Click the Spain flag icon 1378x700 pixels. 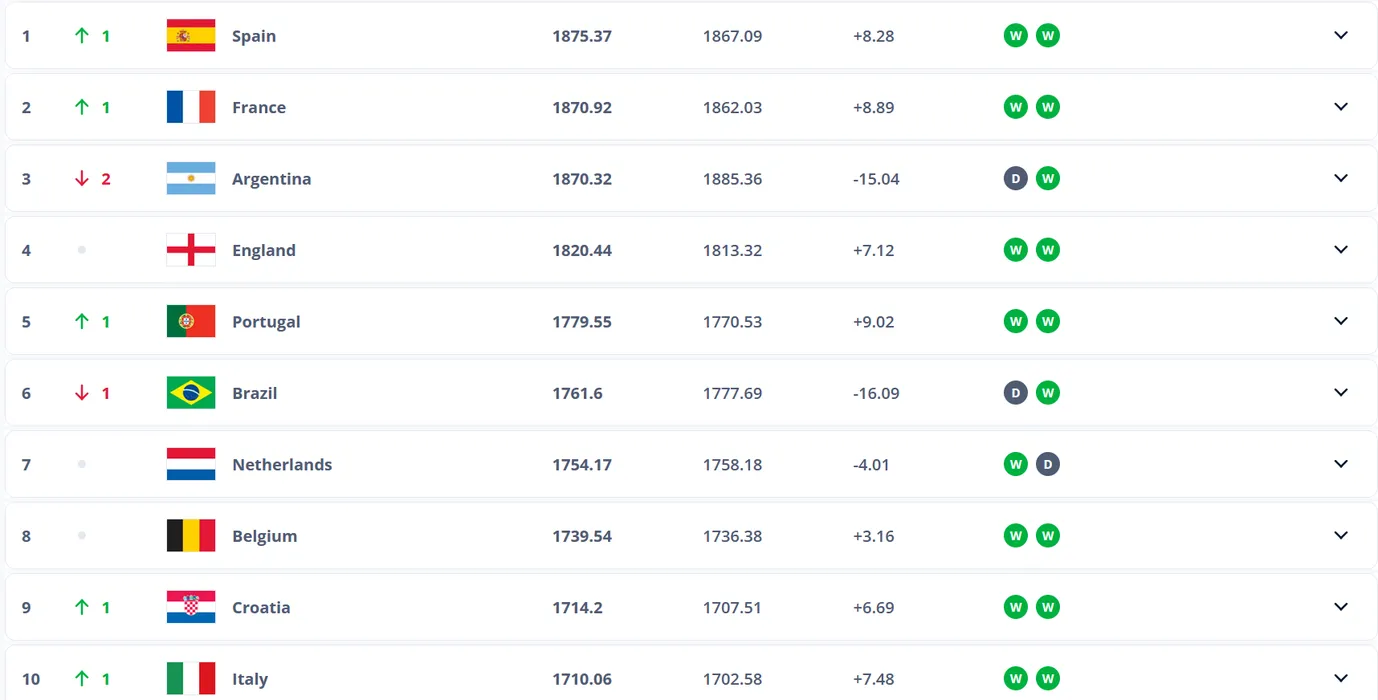pyautogui.click(x=191, y=36)
